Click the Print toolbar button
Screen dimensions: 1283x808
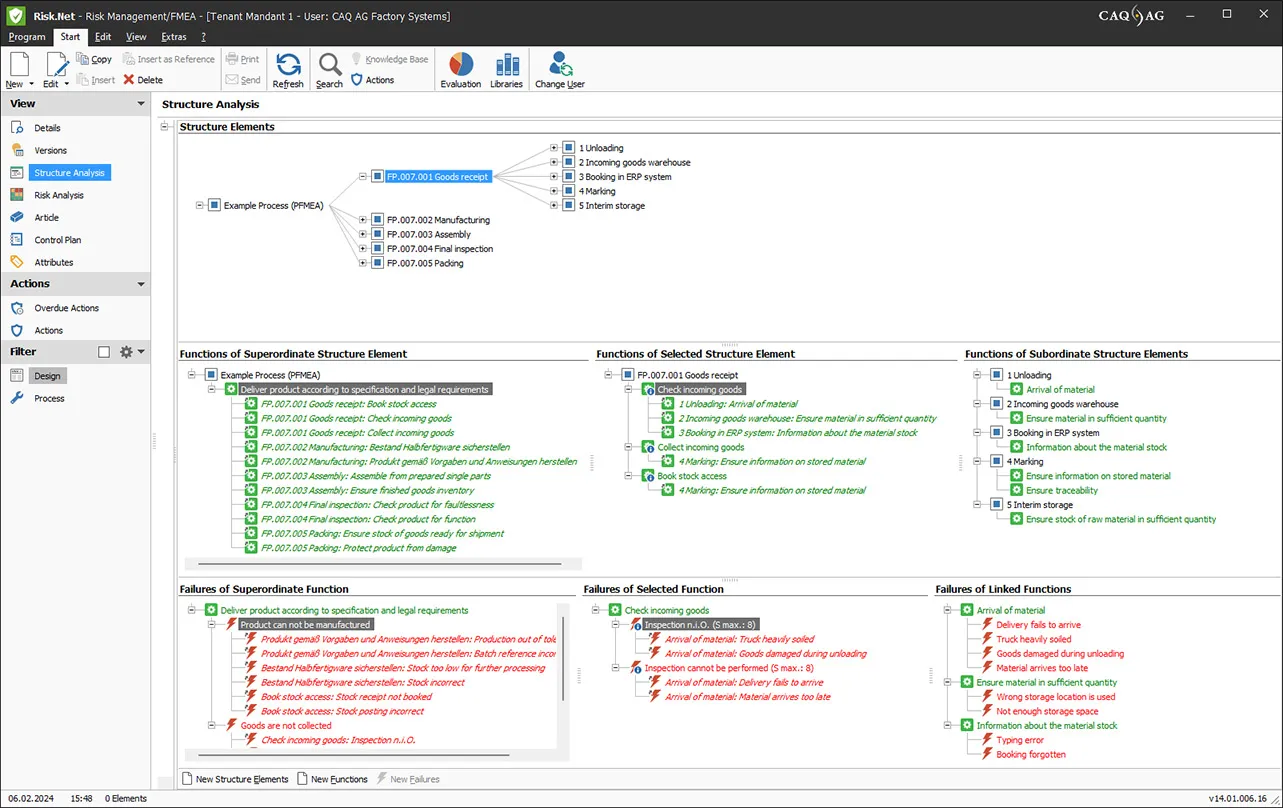pyautogui.click(x=243, y=59)
